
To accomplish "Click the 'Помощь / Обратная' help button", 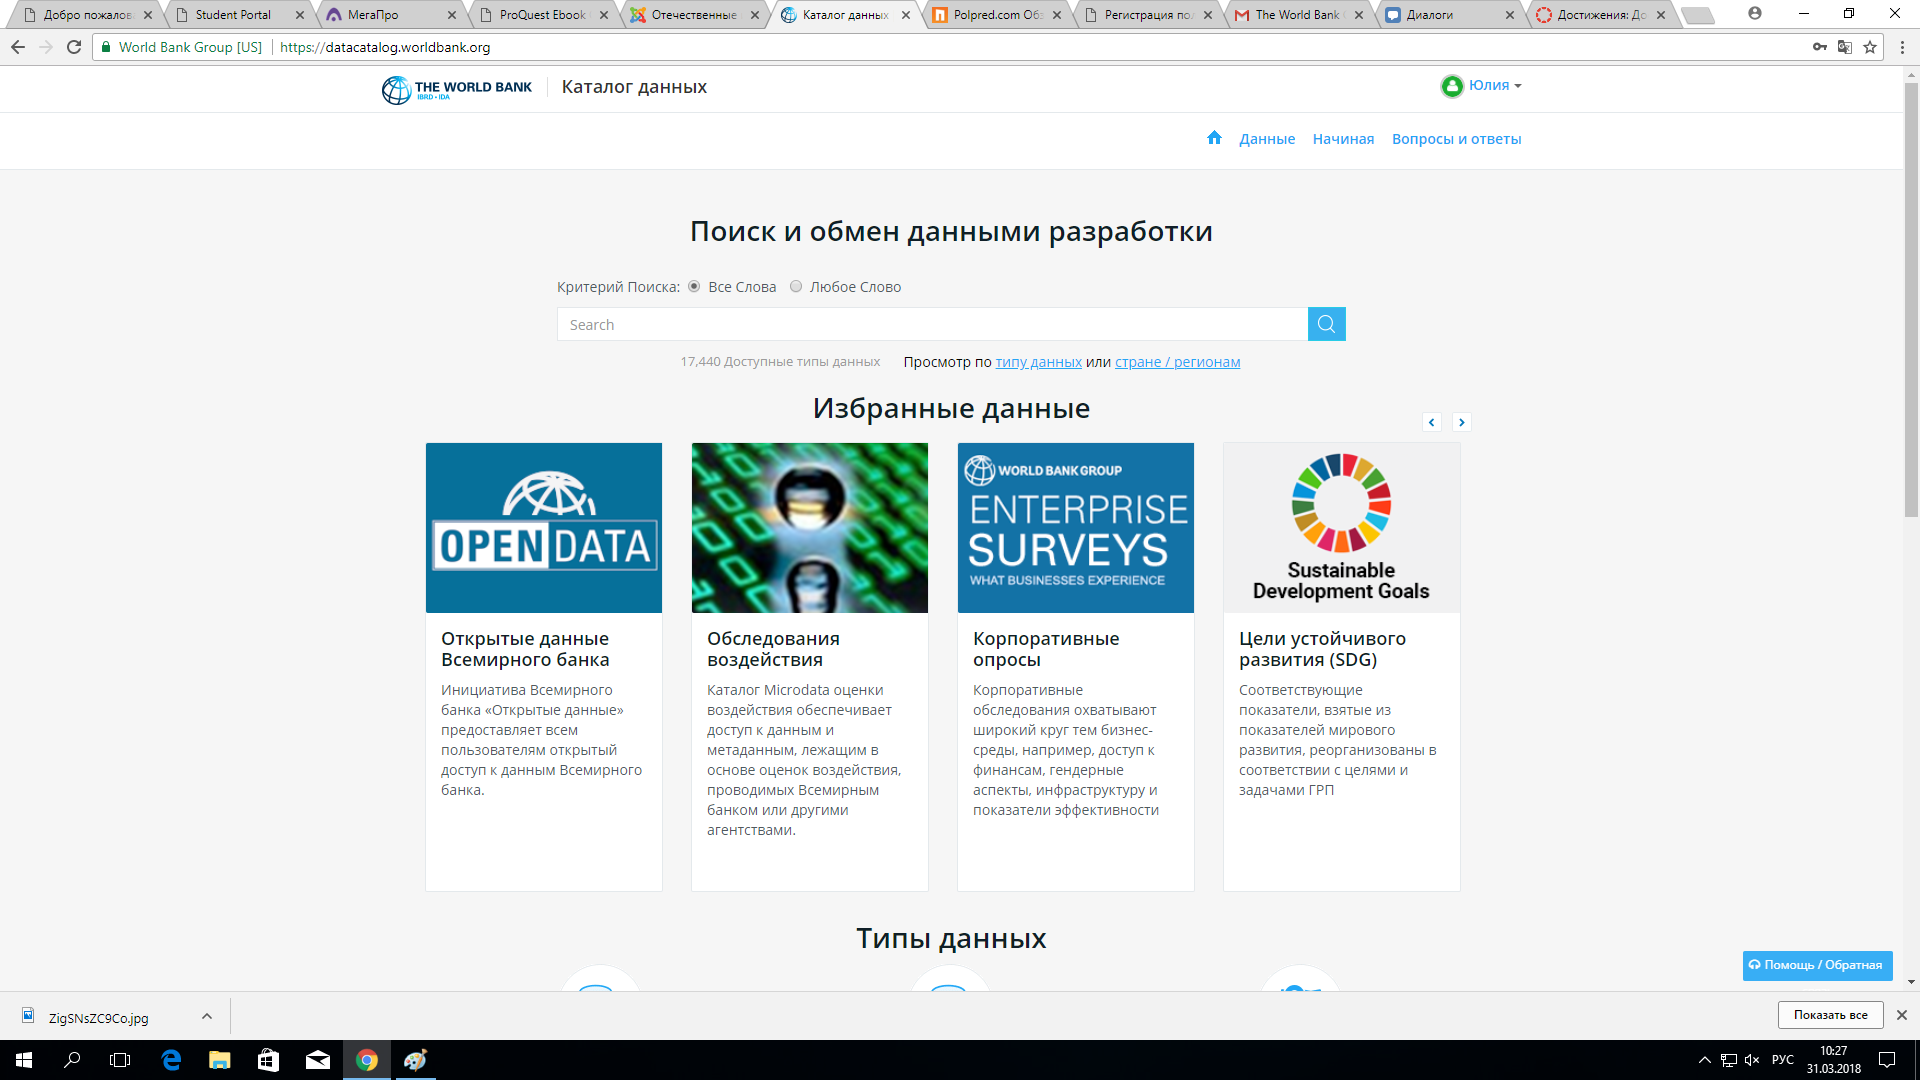I will [x=1816, y=965].
